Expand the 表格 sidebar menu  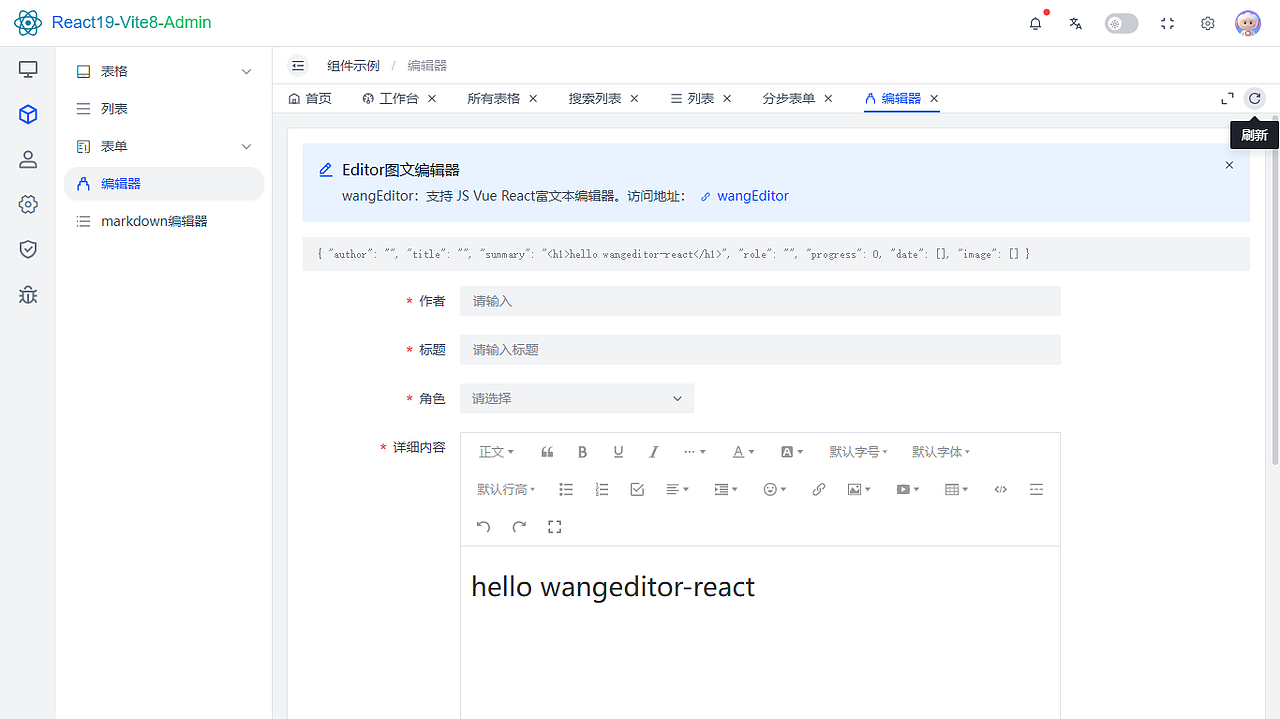tap(164, 72)
